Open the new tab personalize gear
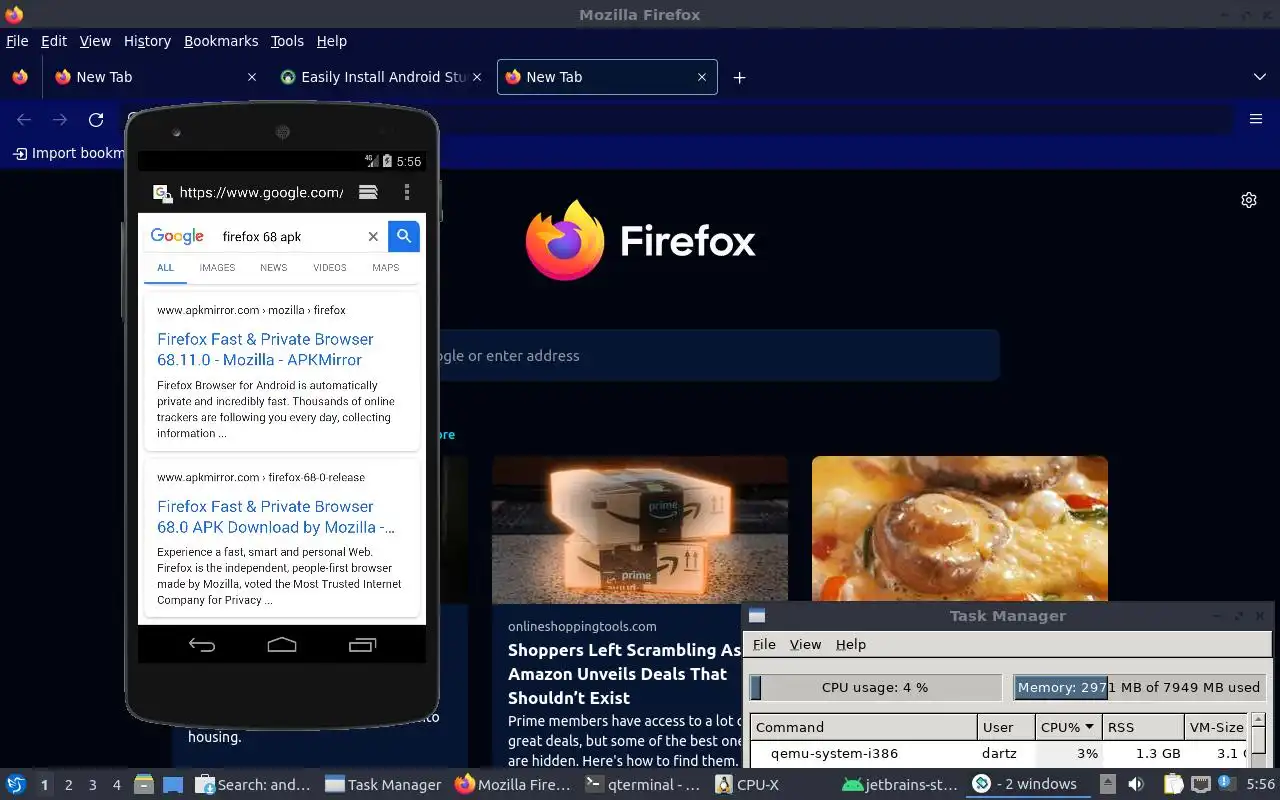1280x800 pixels. [1248, 200]
